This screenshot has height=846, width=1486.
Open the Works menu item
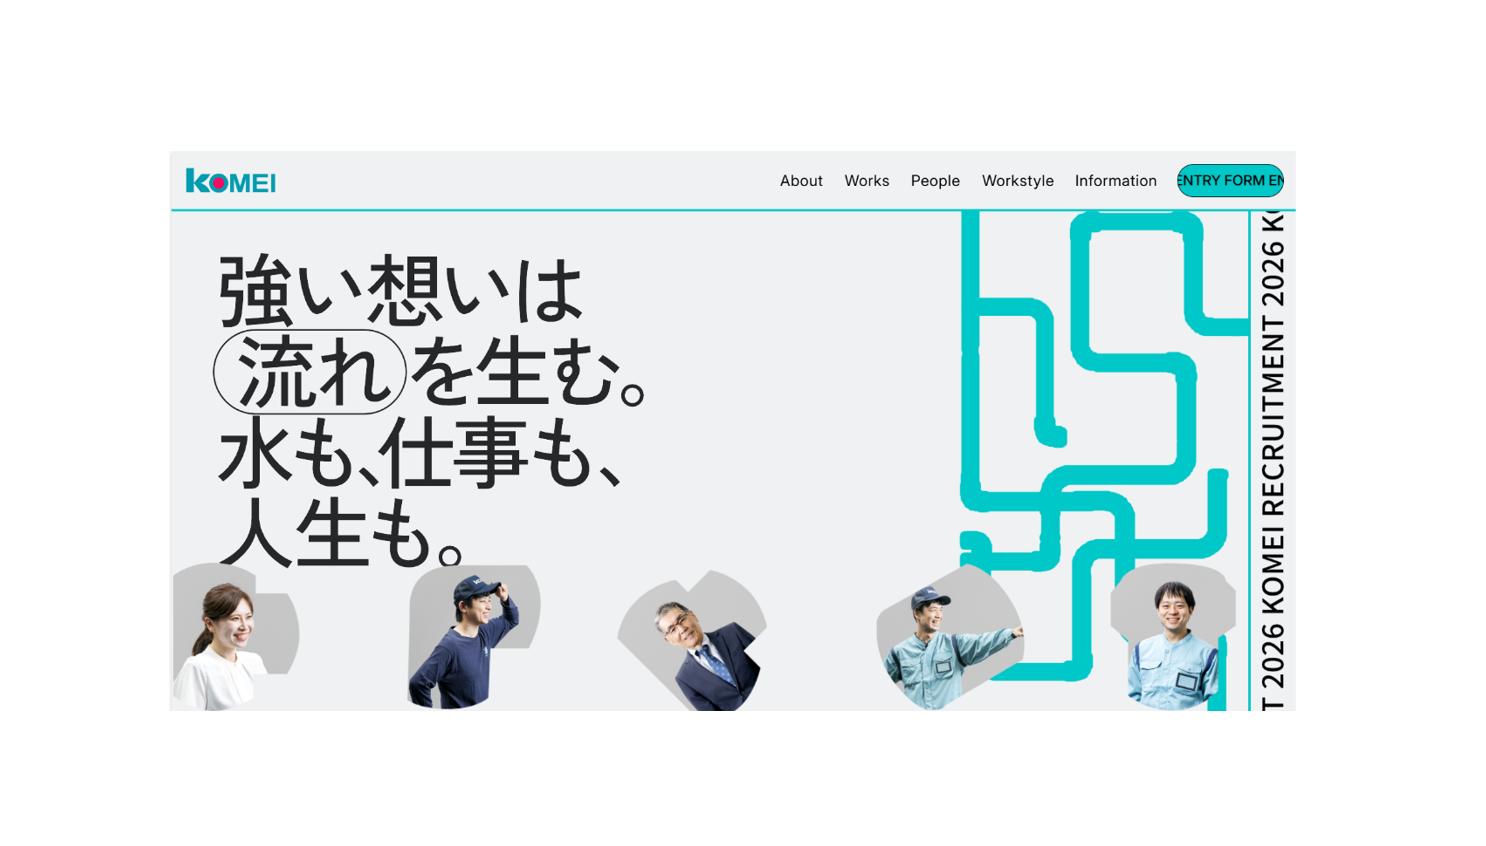tap(866, 181)
